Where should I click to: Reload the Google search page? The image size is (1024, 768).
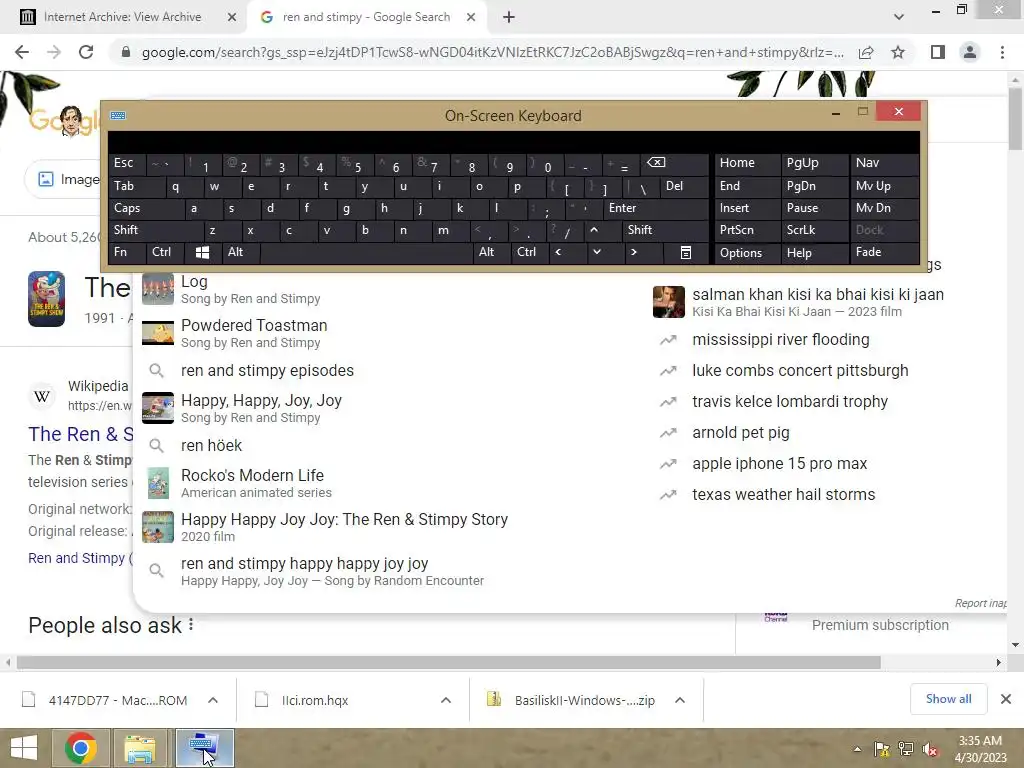[86, 52]
